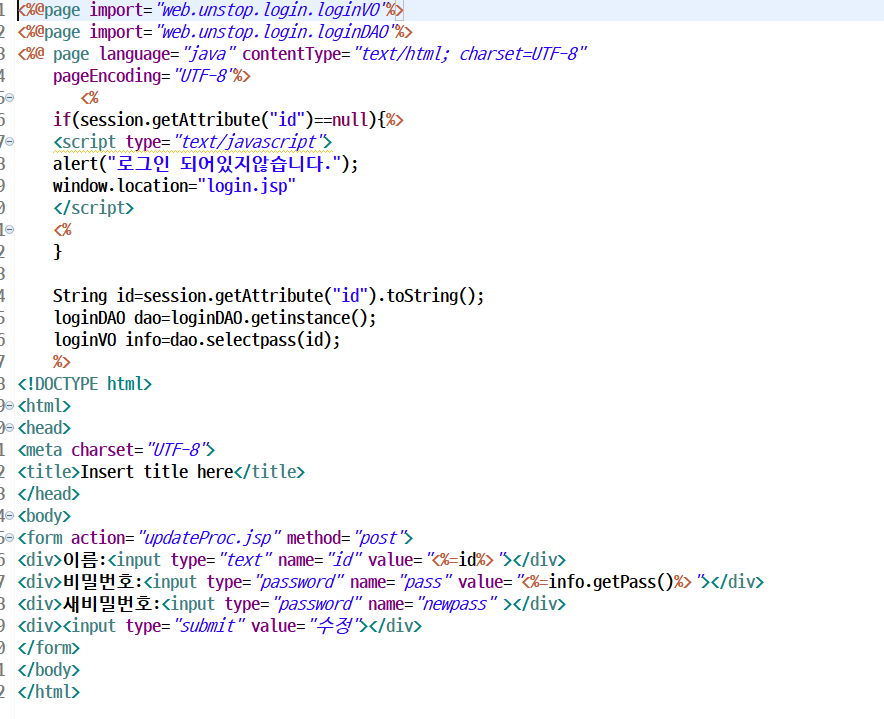
Task: Collapse the fold marker next to the opening body tag
Action: click(10, 515)
